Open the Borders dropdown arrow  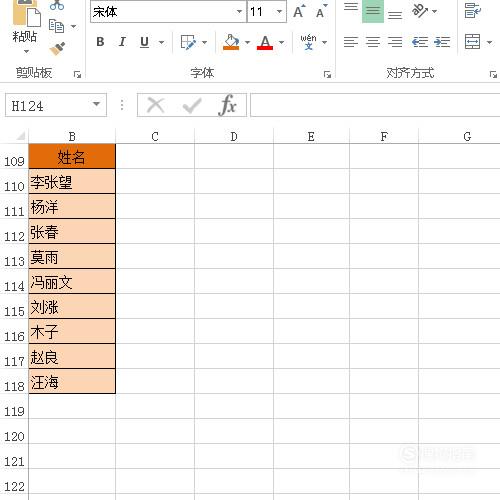[204, 42]
